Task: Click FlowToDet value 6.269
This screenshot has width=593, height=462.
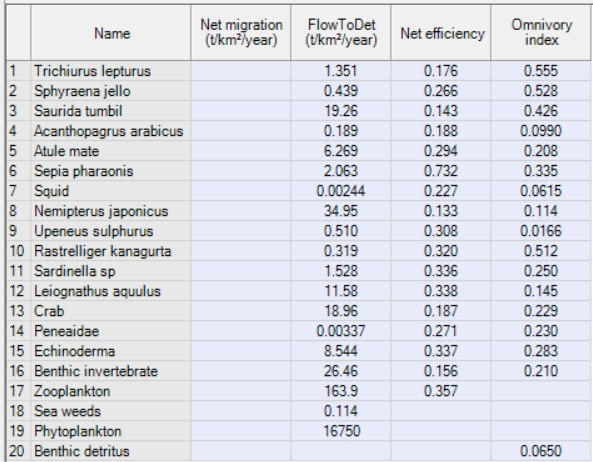Action: pyautogui.click(x=341, y=151)
